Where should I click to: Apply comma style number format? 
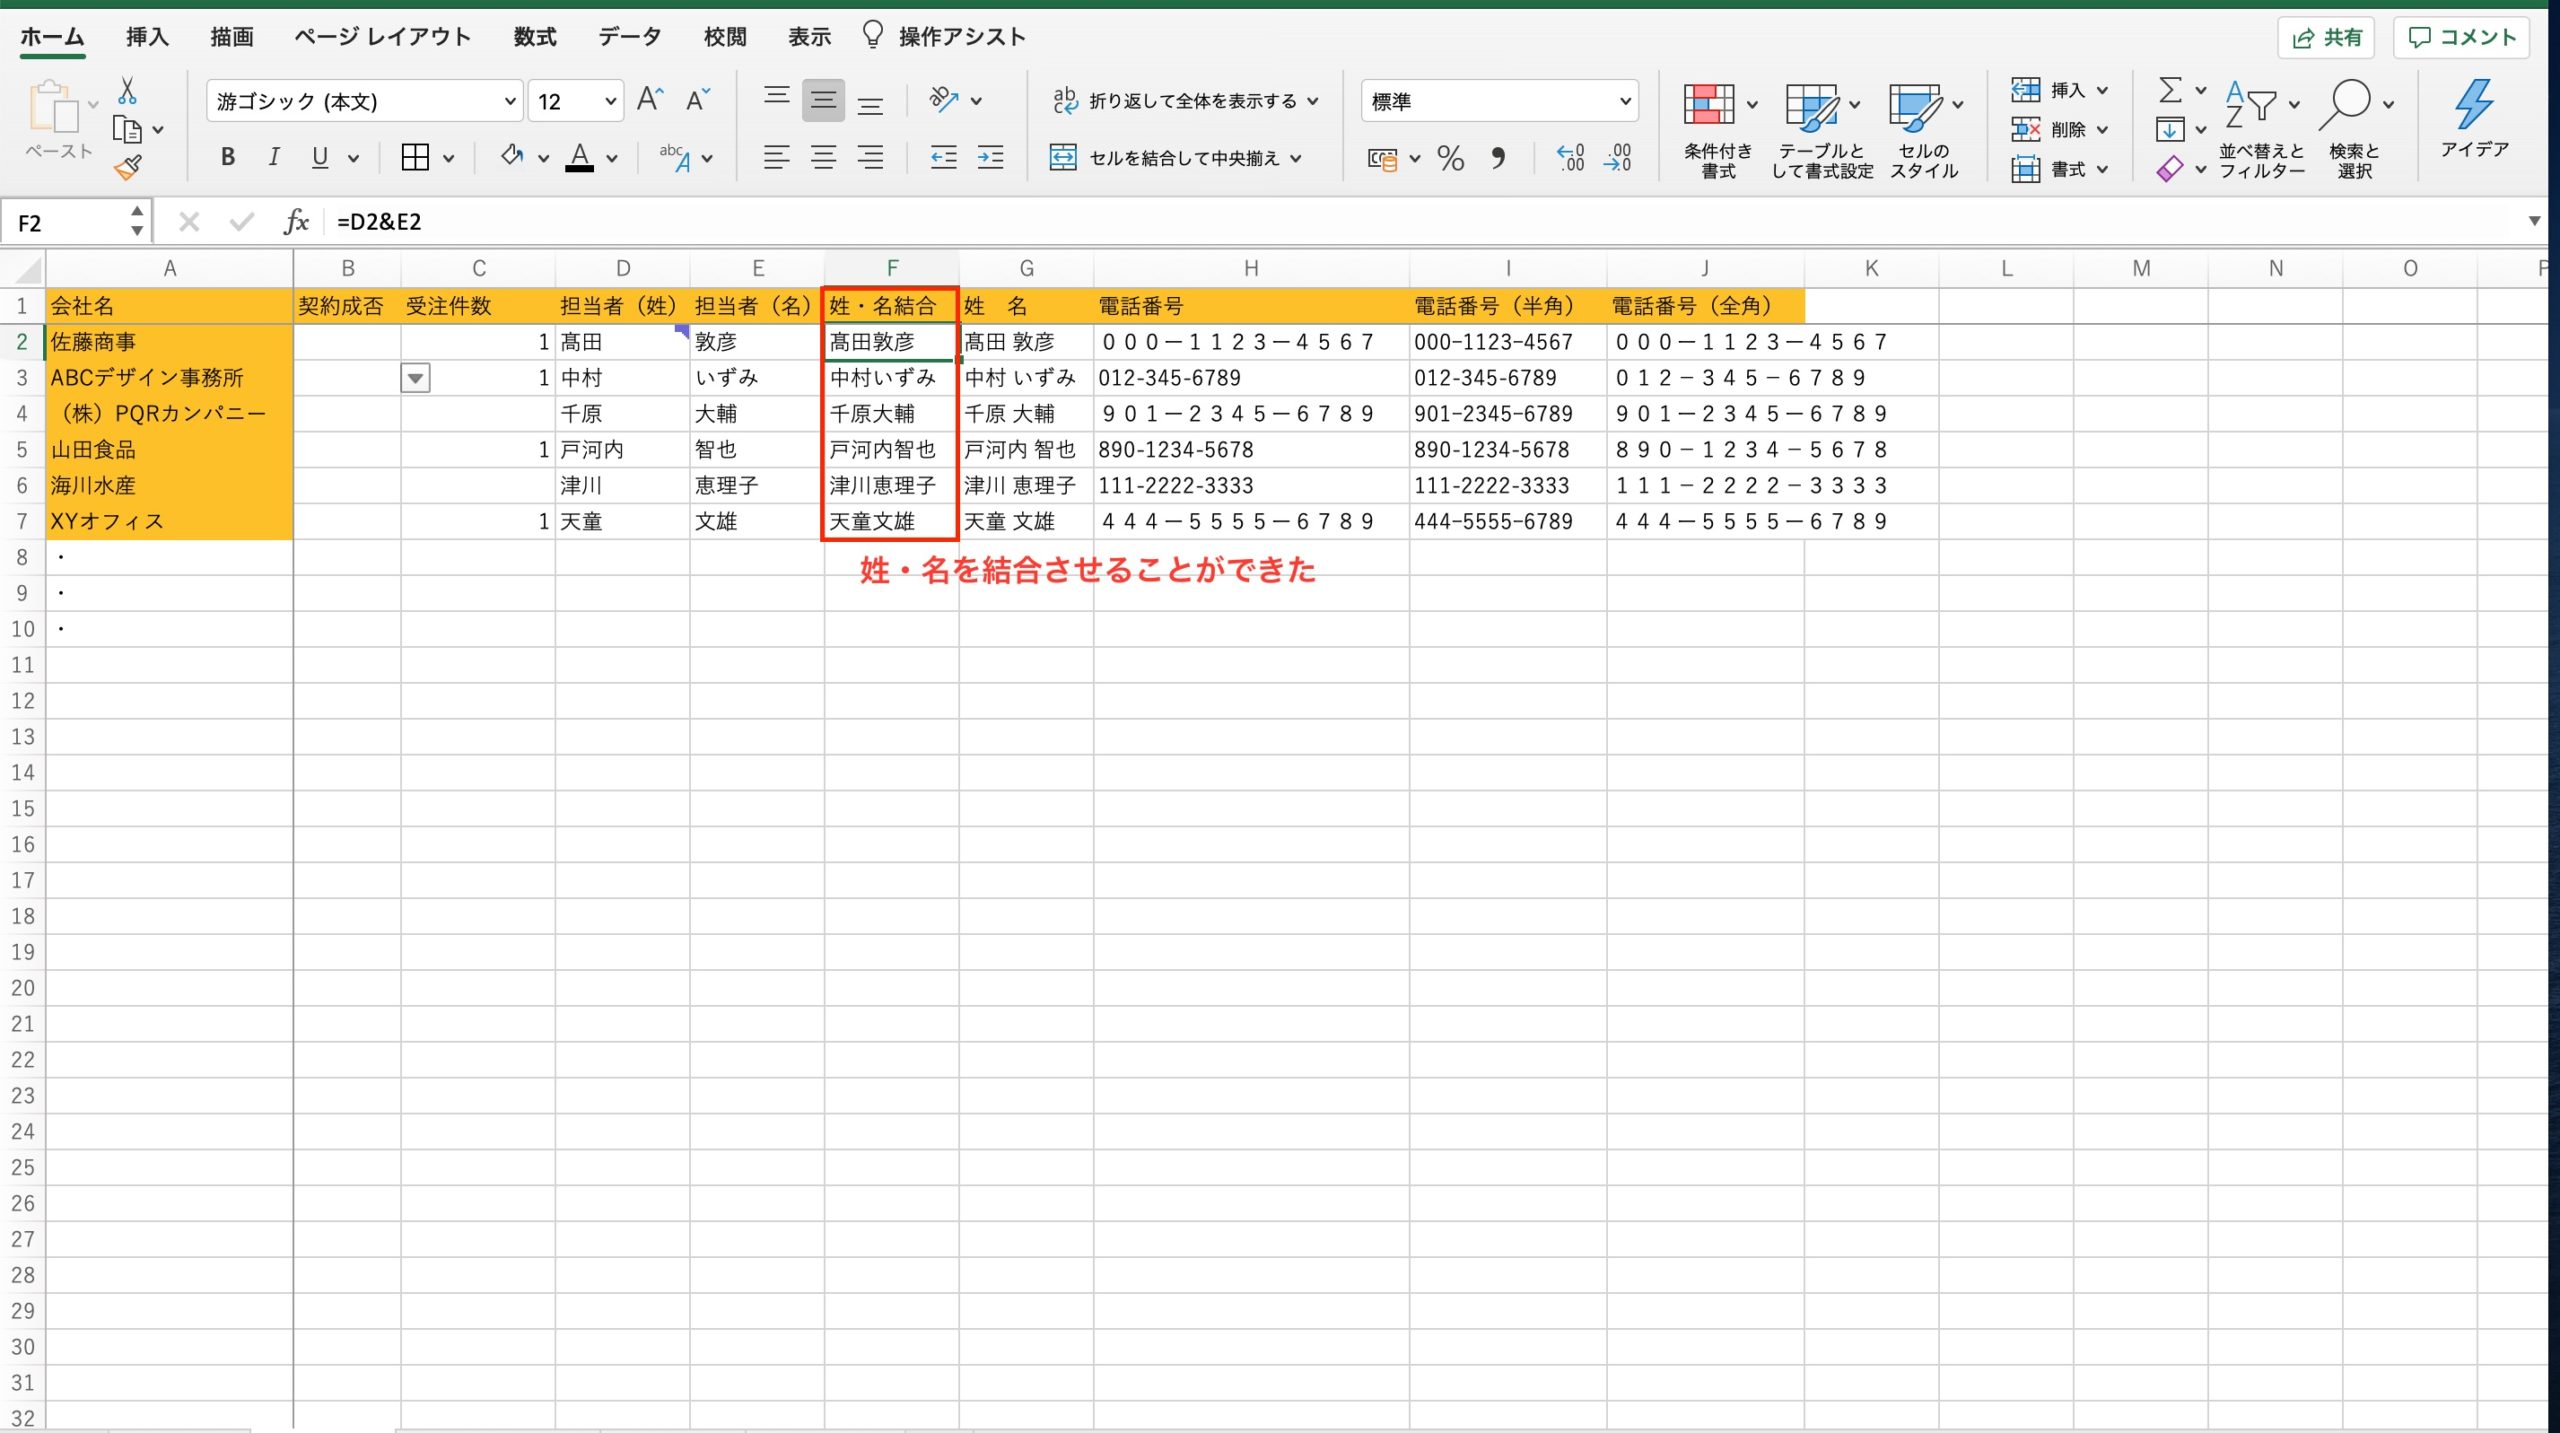click(1498, 158)
